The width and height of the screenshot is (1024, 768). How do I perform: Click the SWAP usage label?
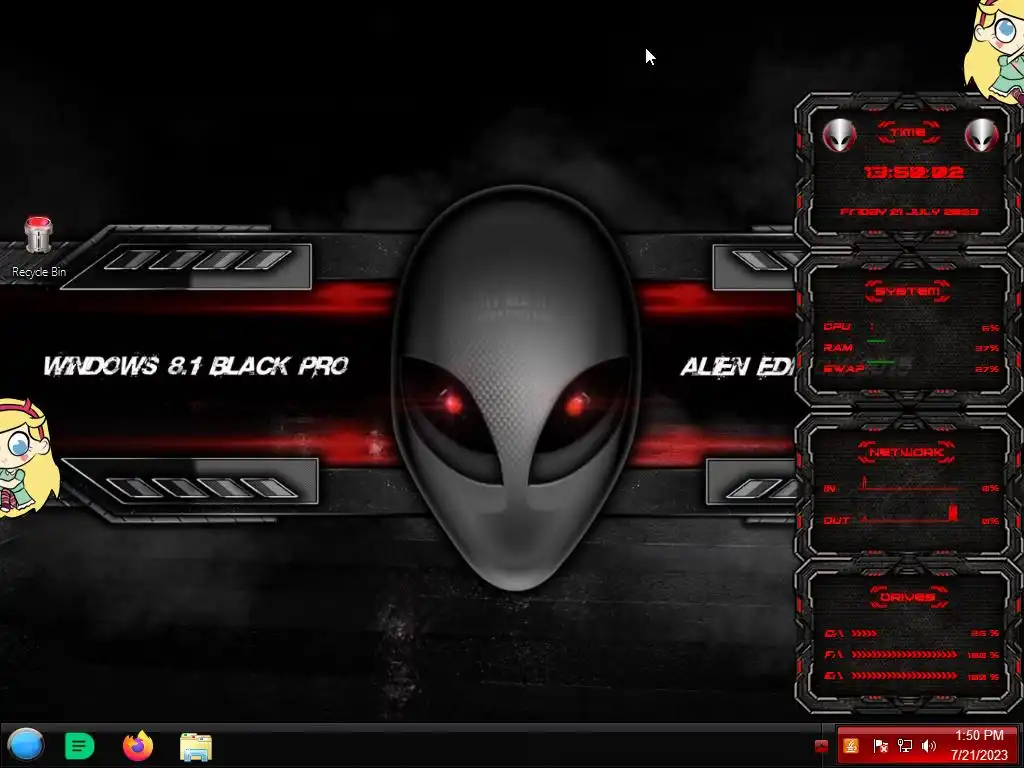[844, 368]
